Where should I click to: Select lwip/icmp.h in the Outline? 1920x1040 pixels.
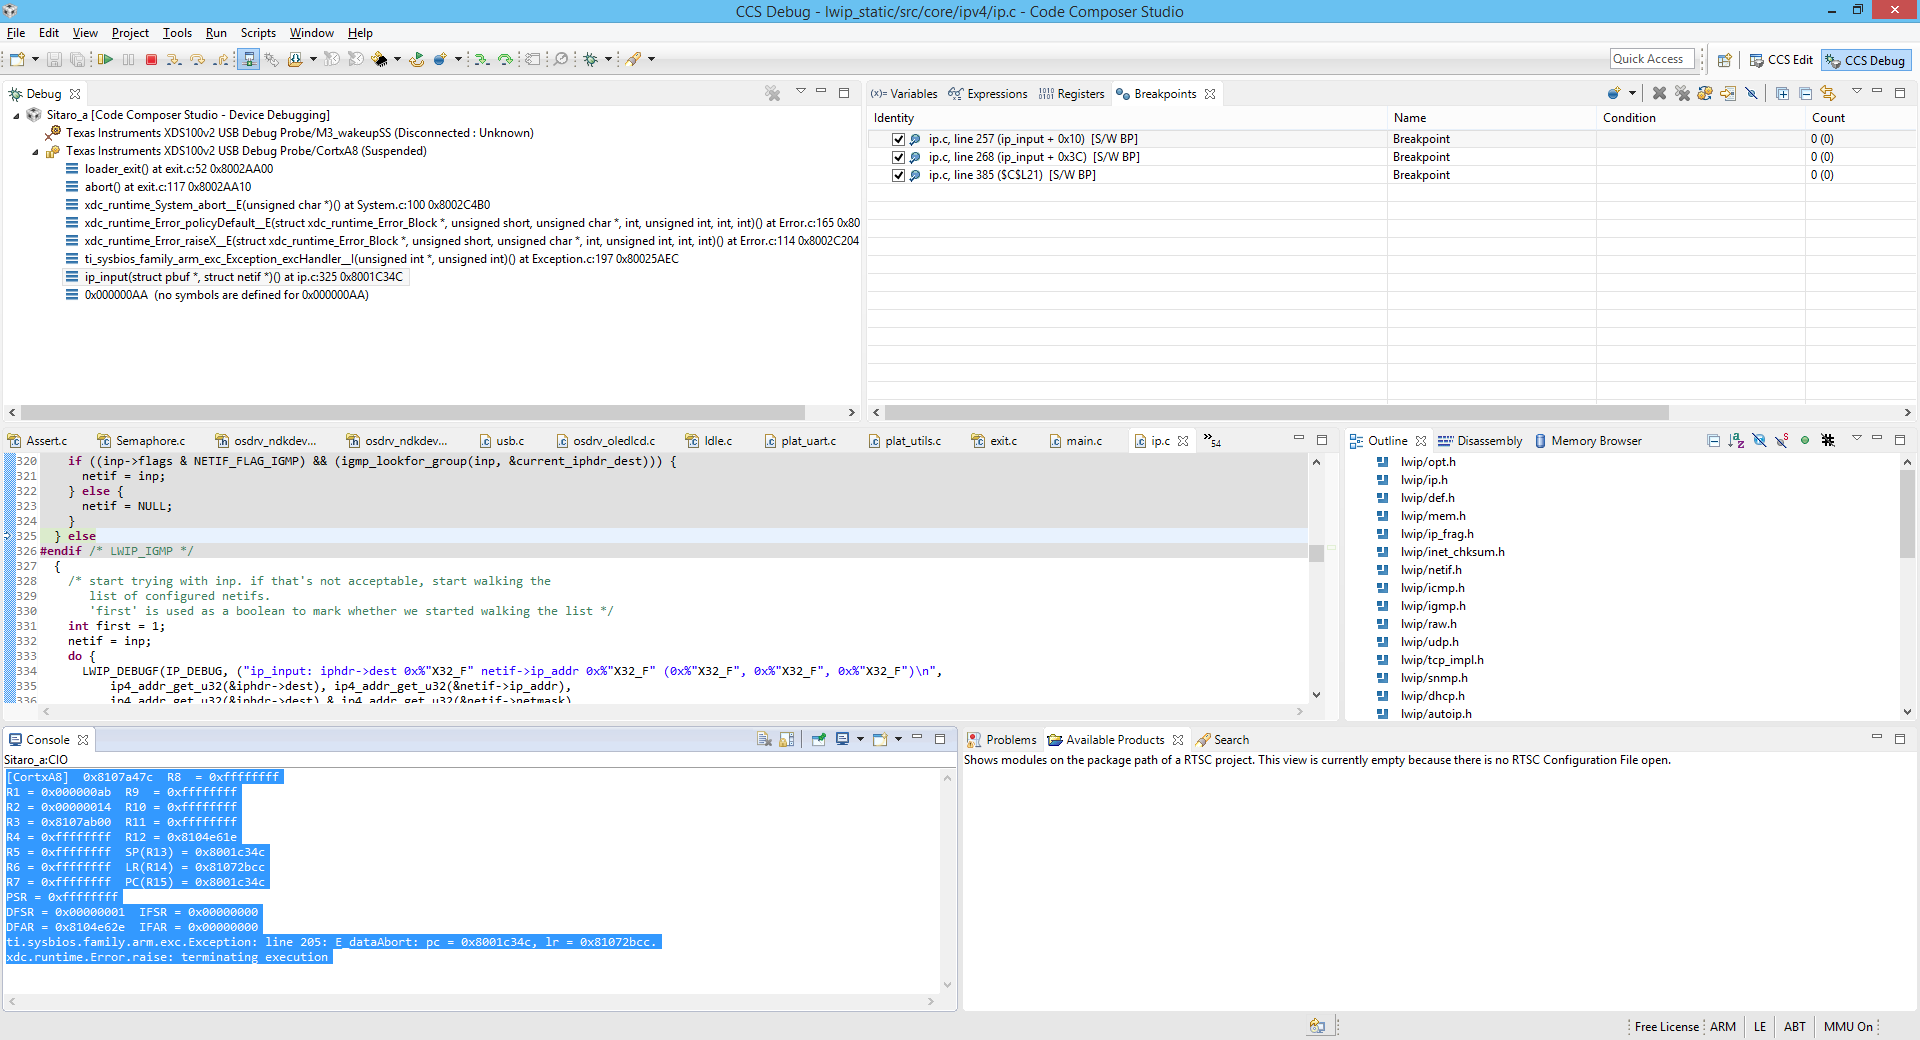pos(1432,588)
